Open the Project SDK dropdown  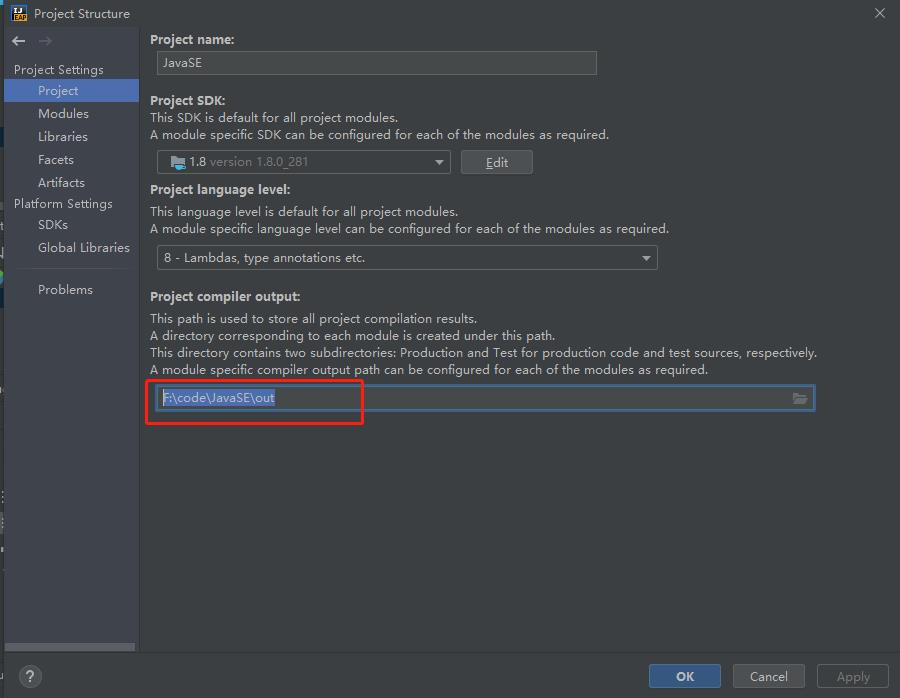point(304,162)
